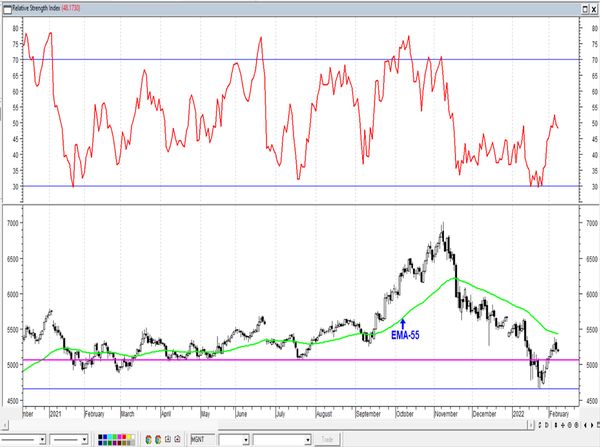This screenshot has width=600, height=447.
Task: Click the MGNT symbol field
Action: tap(202, 439)
